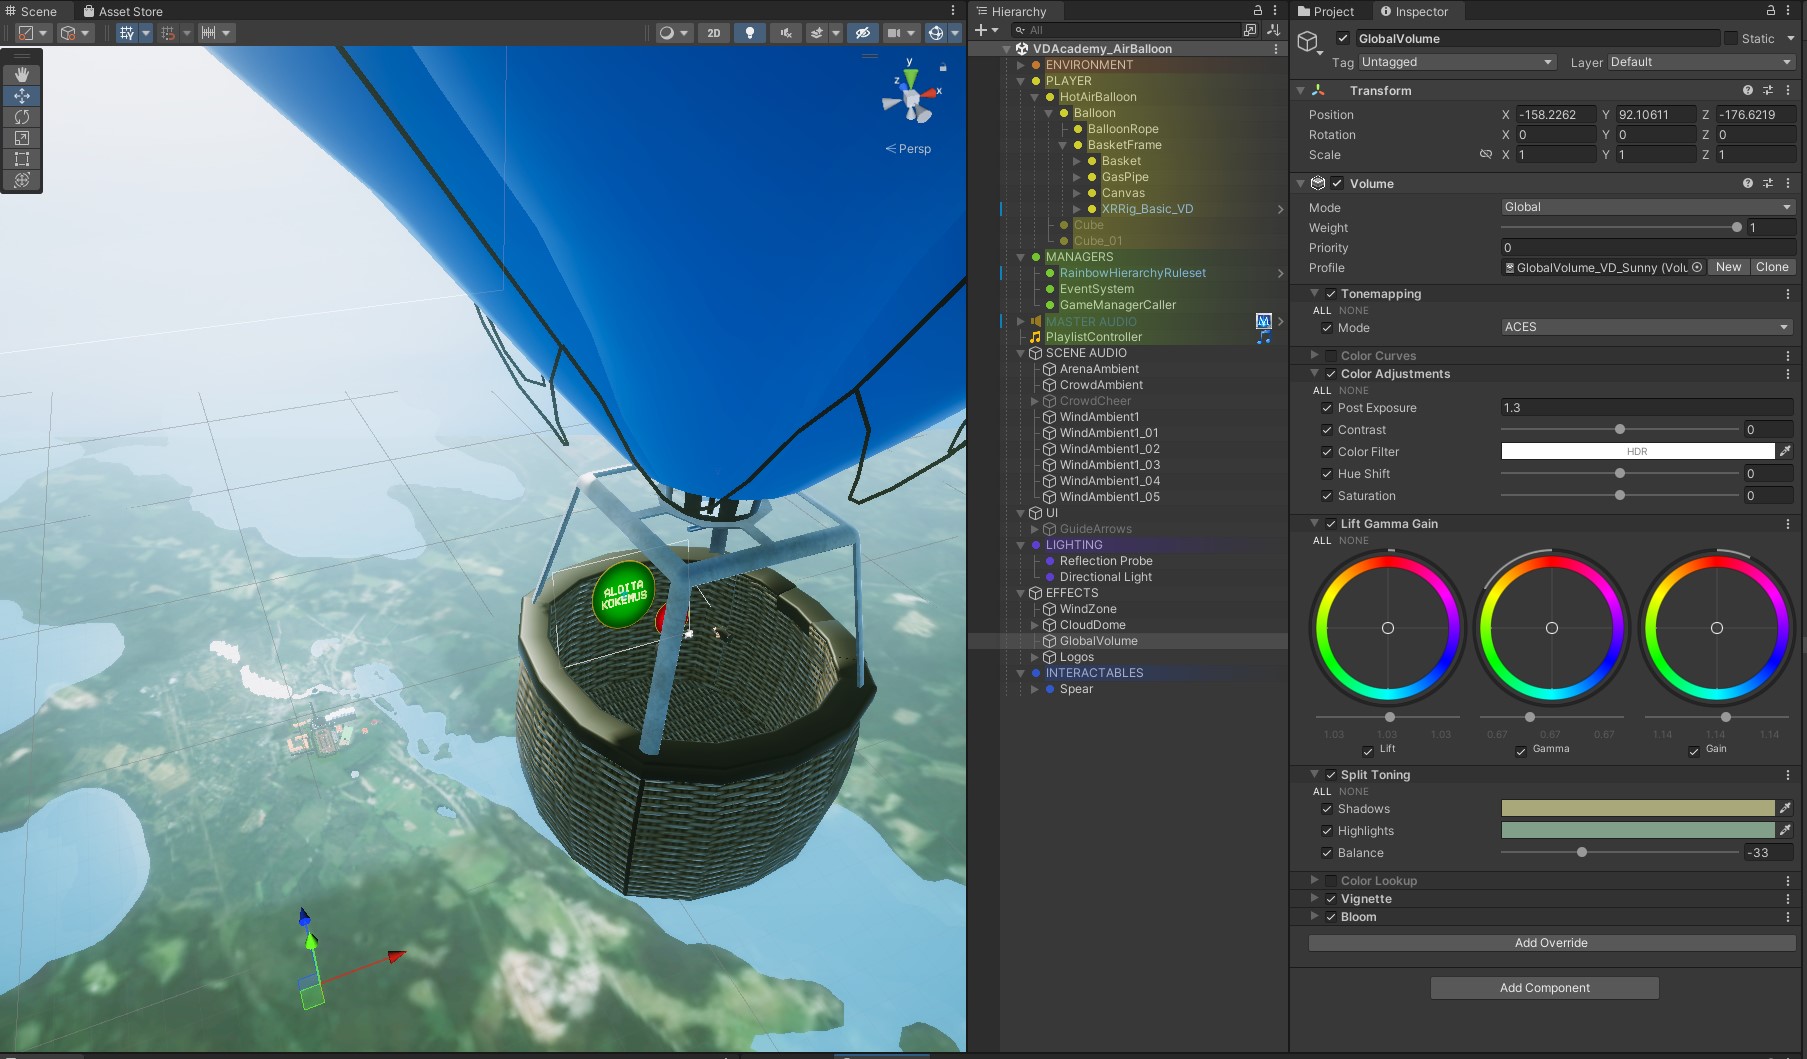Click the Add Component button
1807x1059 pixels.
1544,988
